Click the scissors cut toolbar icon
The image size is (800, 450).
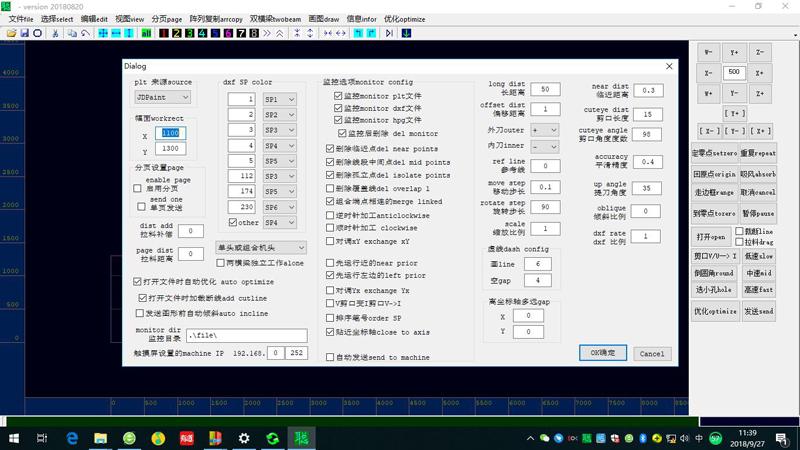[55, 33]
